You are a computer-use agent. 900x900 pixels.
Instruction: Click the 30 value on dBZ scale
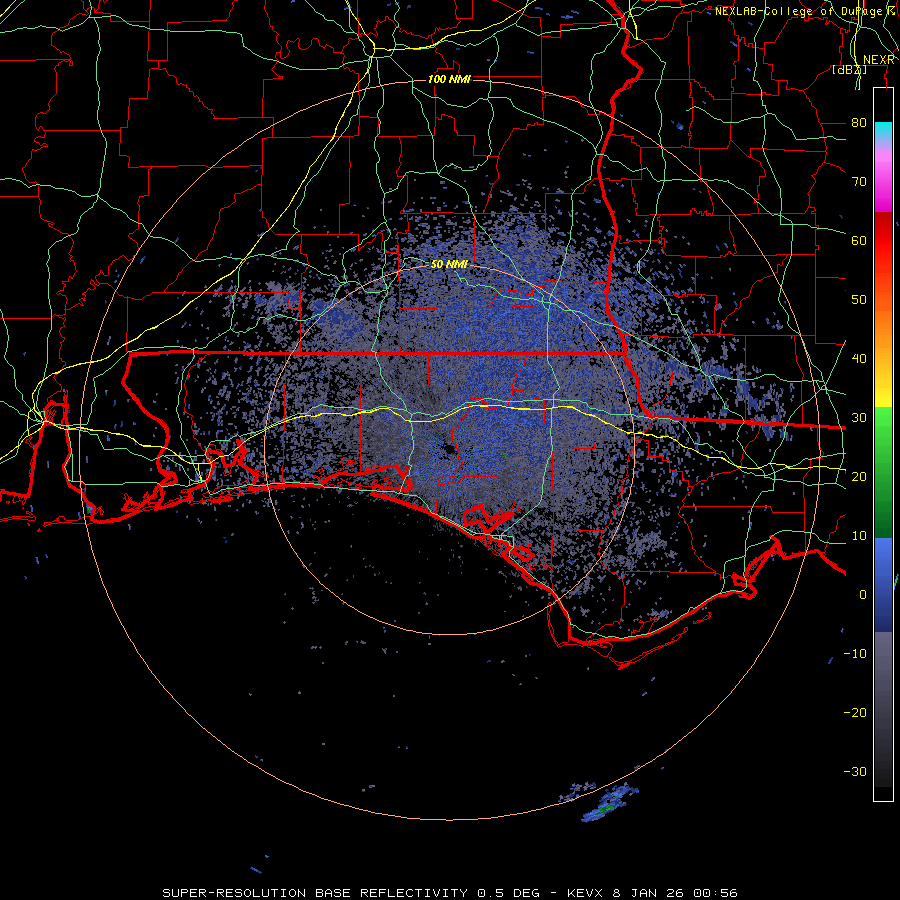coord(859,418)
